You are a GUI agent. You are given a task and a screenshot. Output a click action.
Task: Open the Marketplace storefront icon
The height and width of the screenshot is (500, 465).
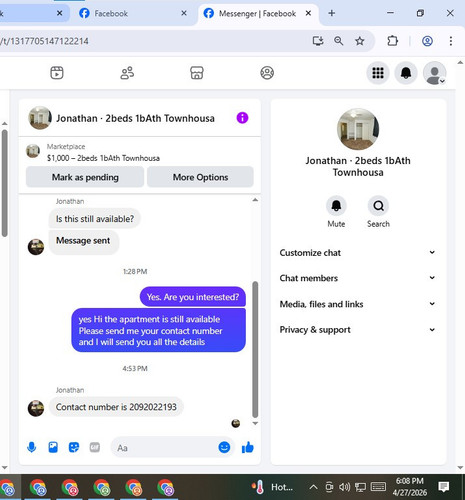[197, 73]
